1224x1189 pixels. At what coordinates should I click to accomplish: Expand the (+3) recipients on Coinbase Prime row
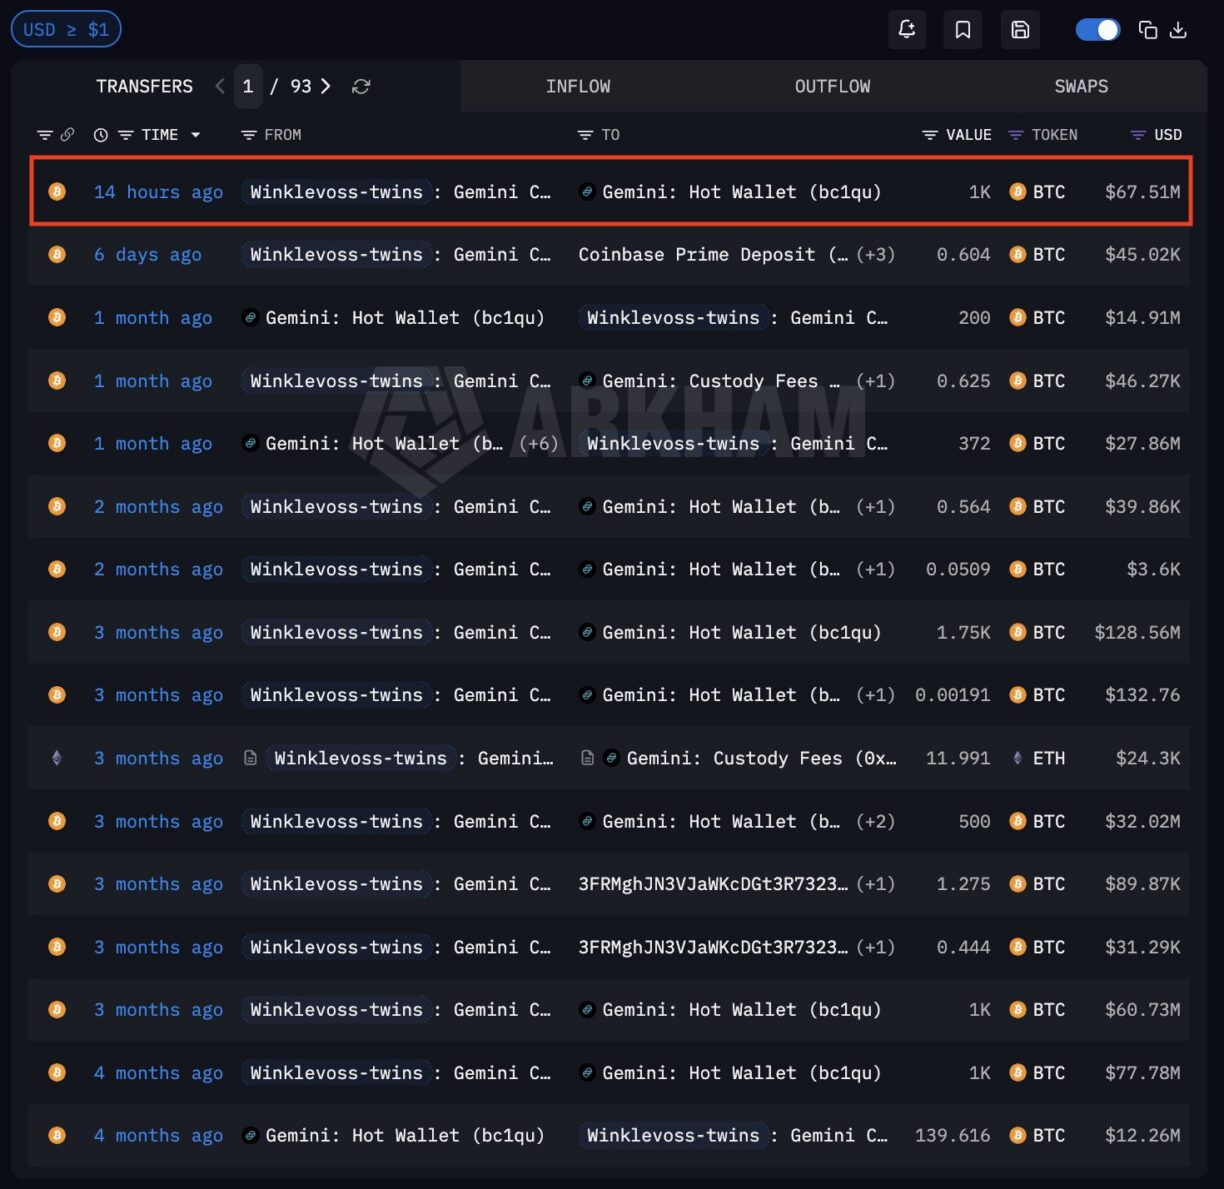875,255
